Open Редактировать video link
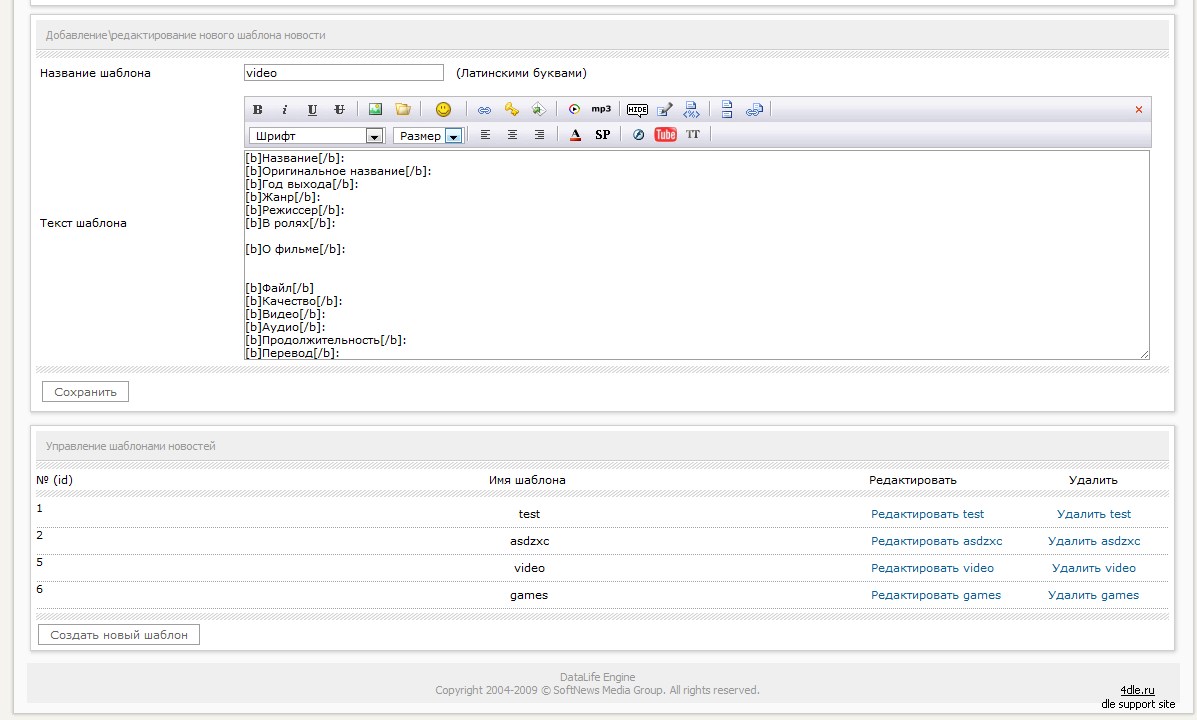Screen dimensions: 1197x720 (932, 568)
